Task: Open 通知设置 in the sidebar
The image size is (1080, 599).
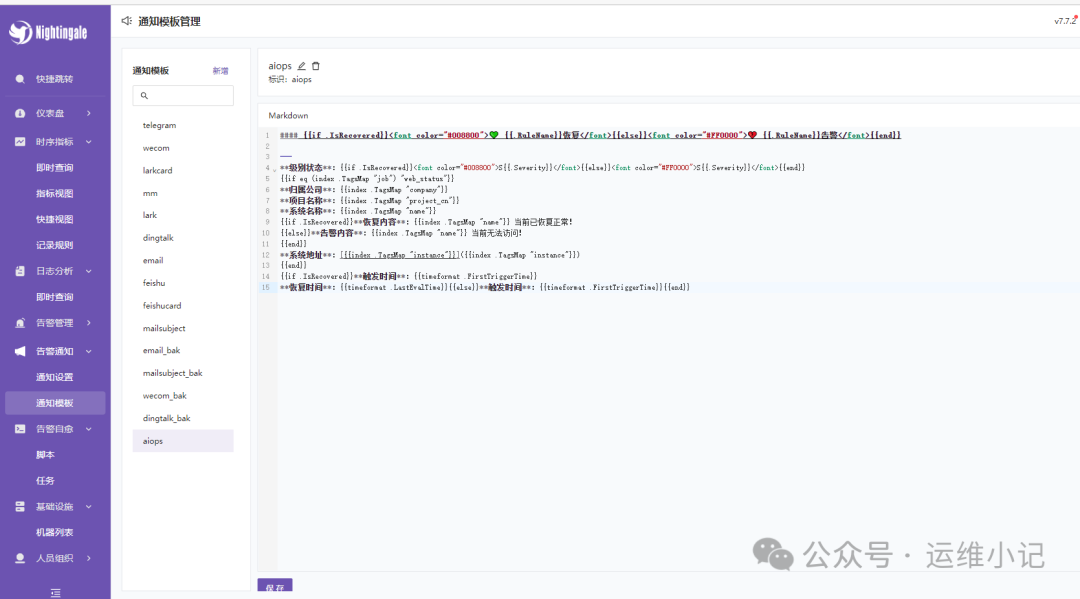Action: tap(55, 377)
